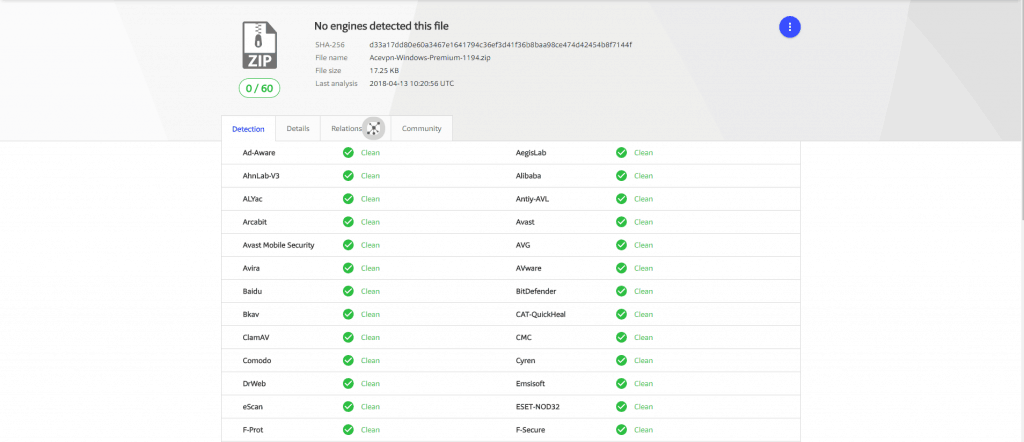Image resolution: width=1024 pixels, height=442 pixels.
Task: Open the Details tab
Action: 298,129
